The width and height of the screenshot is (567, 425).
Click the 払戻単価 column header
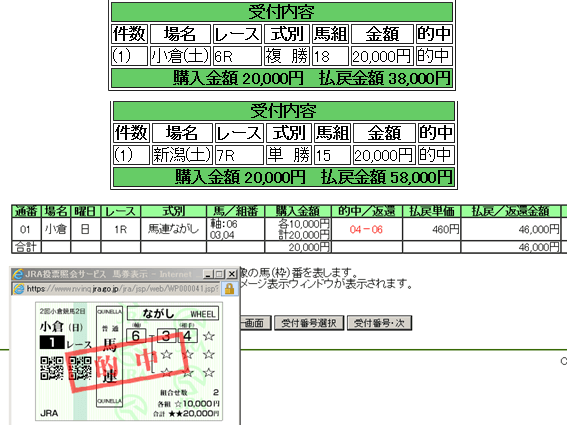pos(431,211)
